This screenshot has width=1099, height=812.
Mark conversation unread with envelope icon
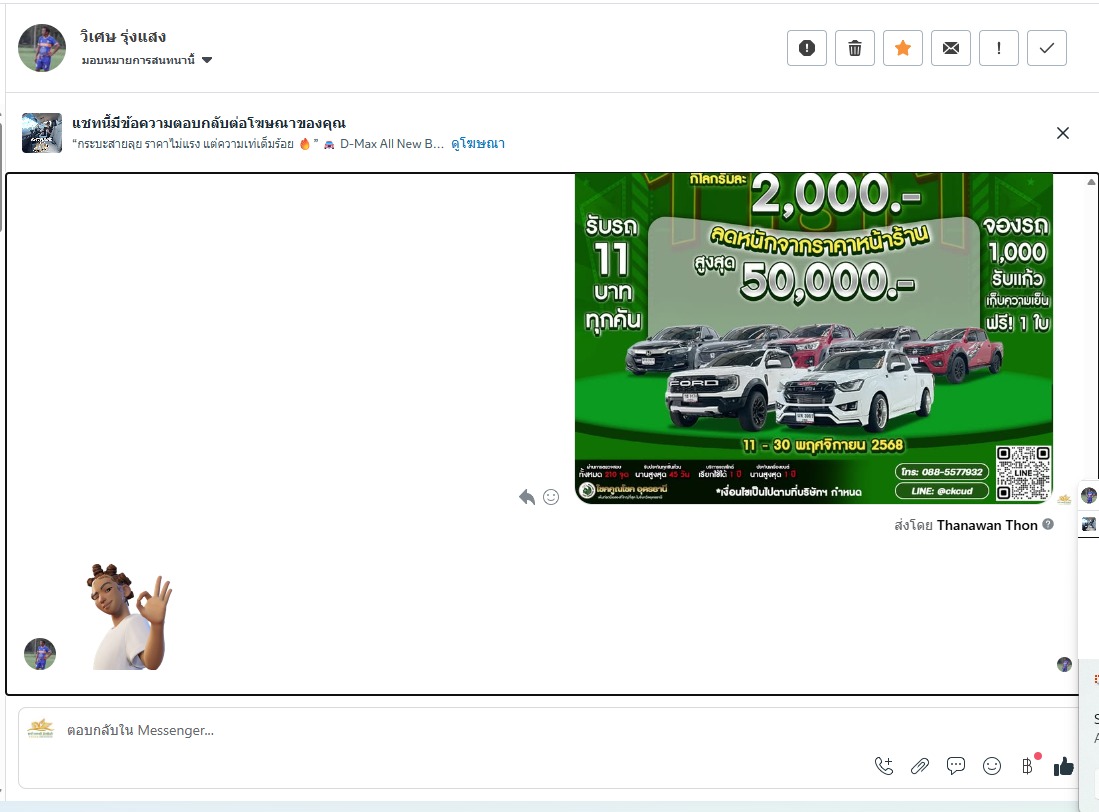coord(950,48)
